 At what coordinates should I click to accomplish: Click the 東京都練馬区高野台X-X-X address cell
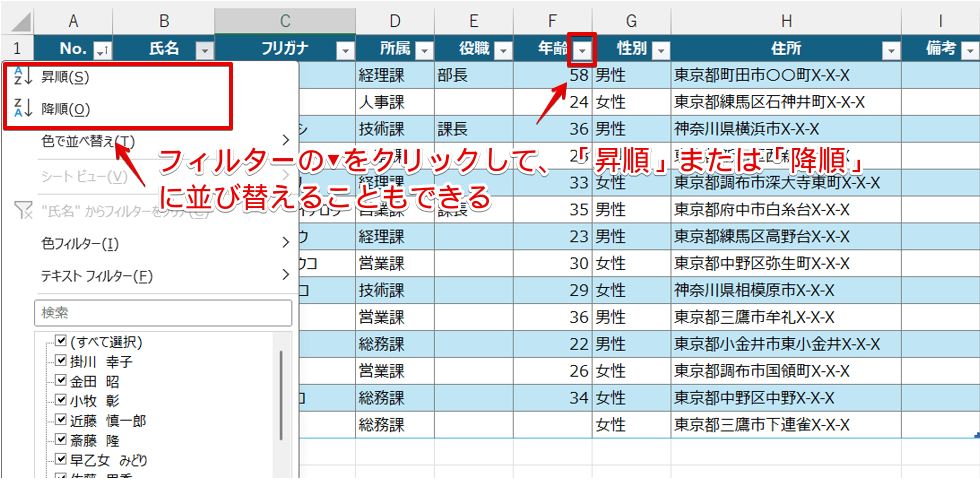(x=786, y=237)
